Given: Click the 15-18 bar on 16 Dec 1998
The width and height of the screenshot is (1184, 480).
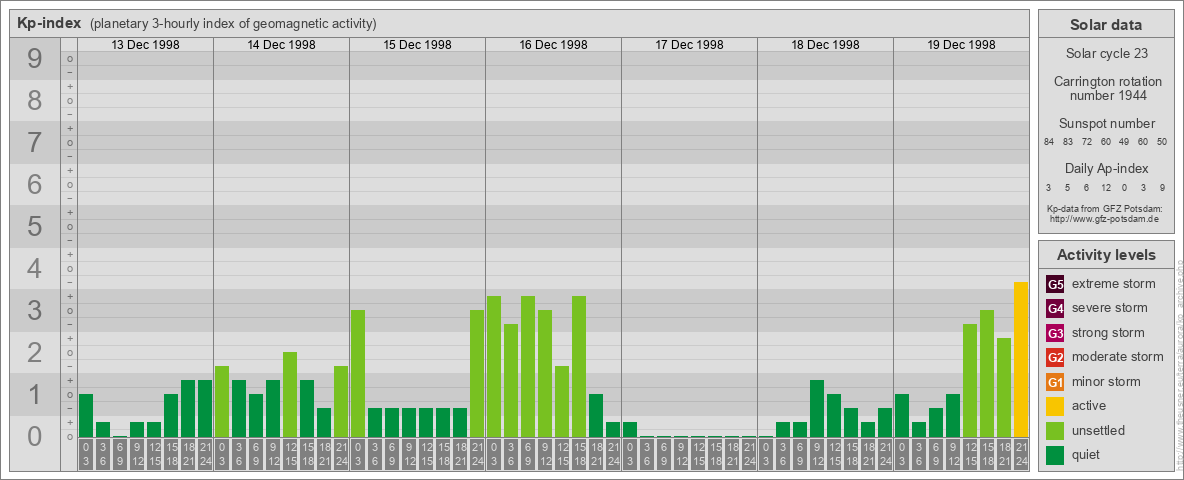Looking at the screenshot, I should click(578, 366).
